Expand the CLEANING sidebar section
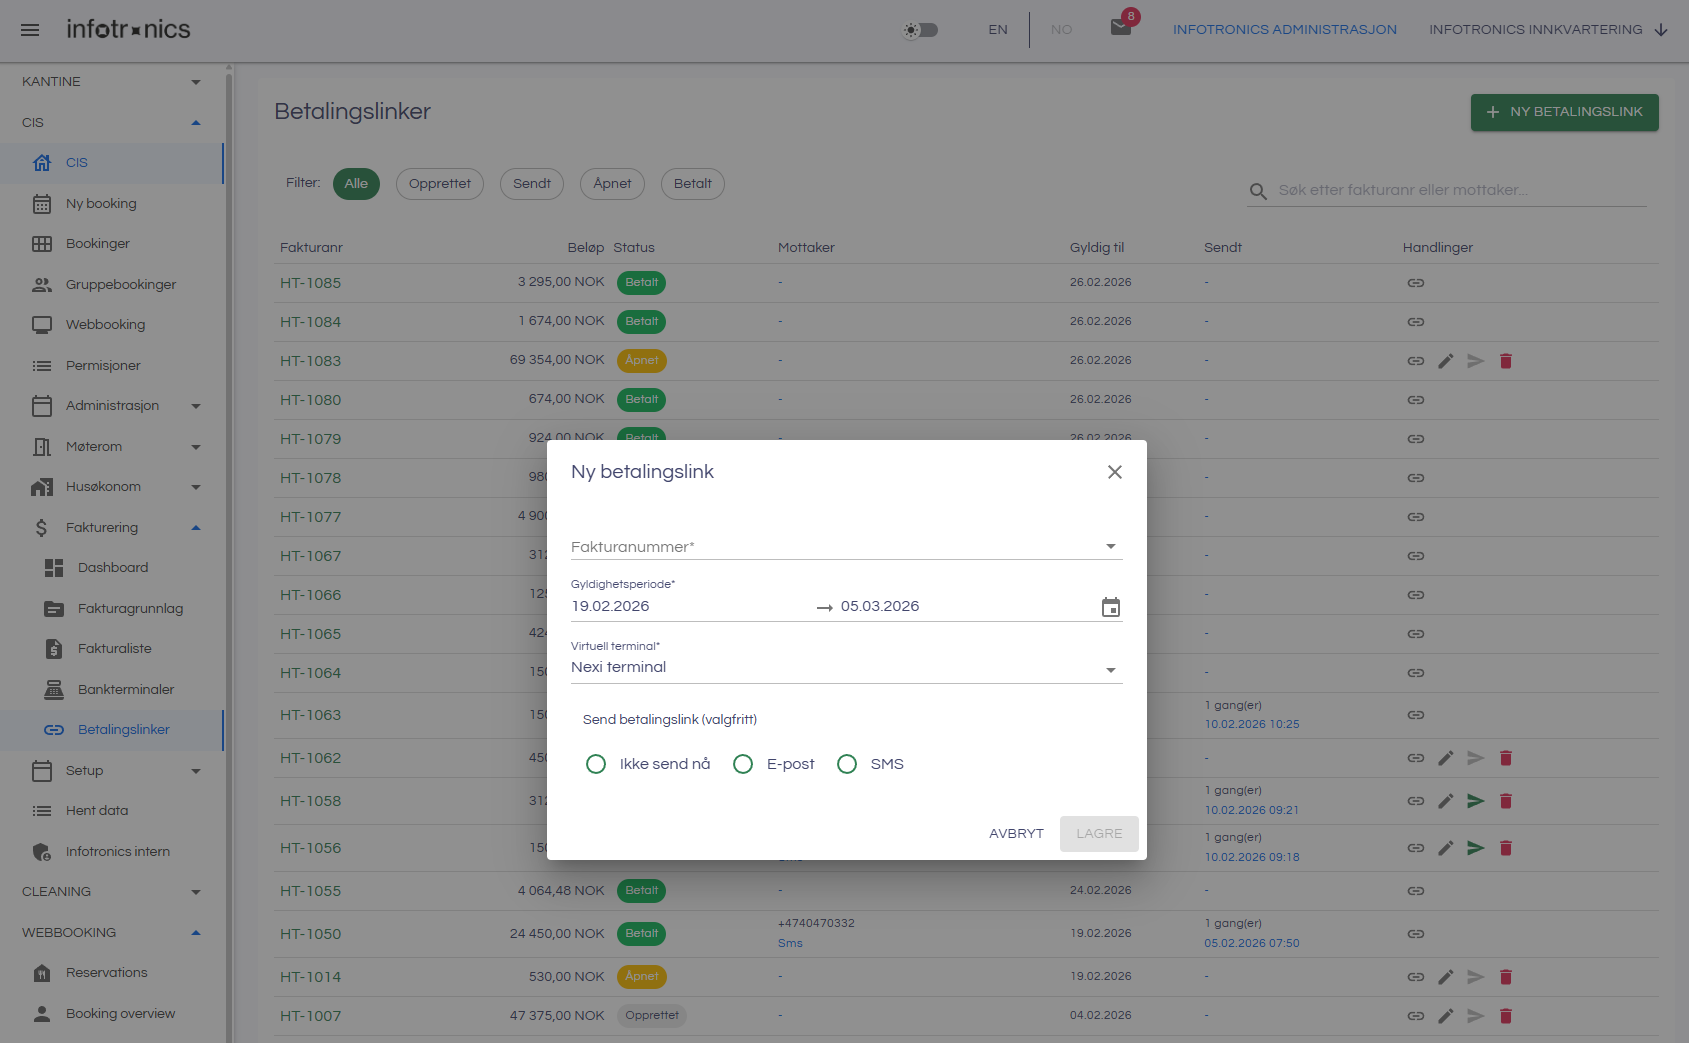Image resolution: width=1689 pixels, height=1043 pixels. click(111, 892)
